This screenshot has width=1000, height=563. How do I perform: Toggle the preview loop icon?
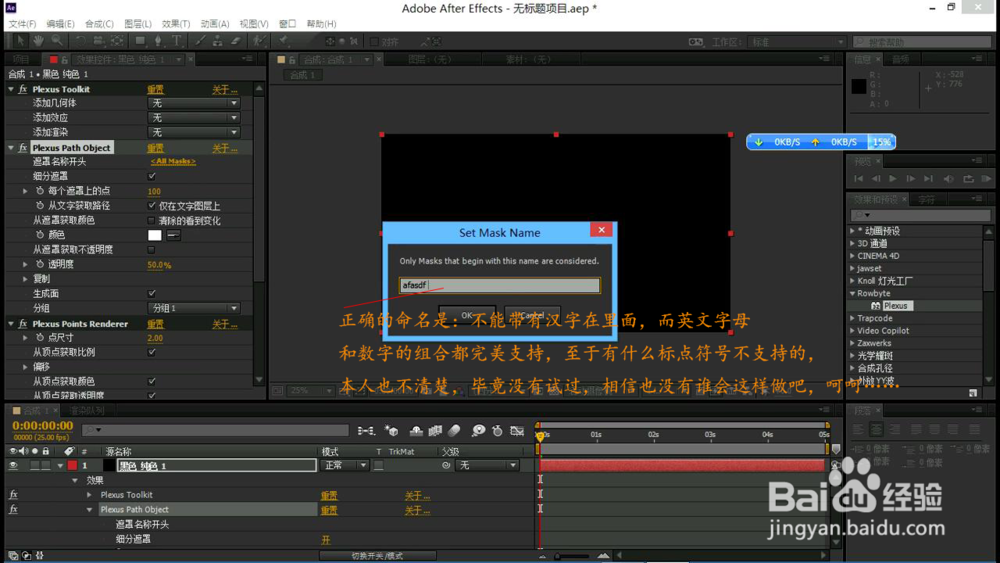pos(968,179)
